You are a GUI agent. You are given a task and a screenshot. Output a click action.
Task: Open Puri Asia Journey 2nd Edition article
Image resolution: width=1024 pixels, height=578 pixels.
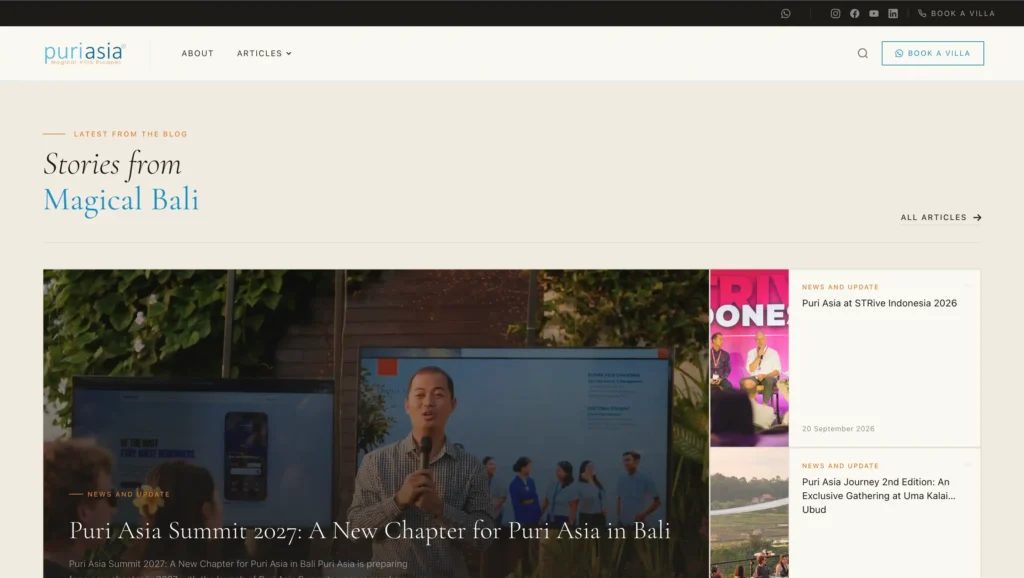(x=878, y=496)
